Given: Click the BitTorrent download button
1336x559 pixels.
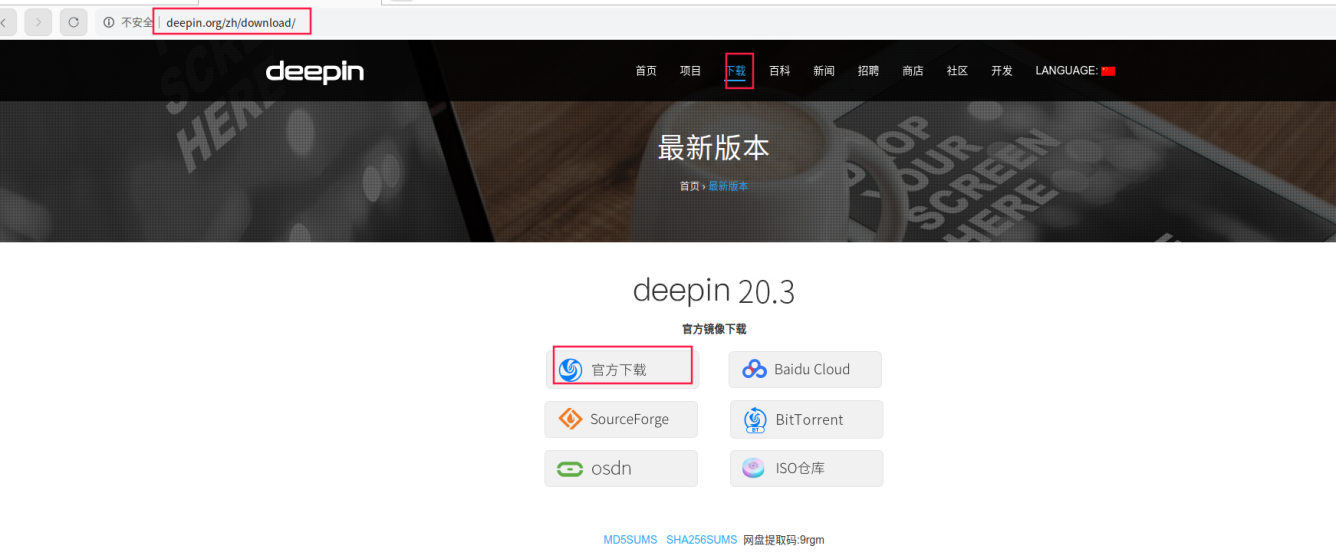Looking at the screenshot, I should click(x=806, y=419).
